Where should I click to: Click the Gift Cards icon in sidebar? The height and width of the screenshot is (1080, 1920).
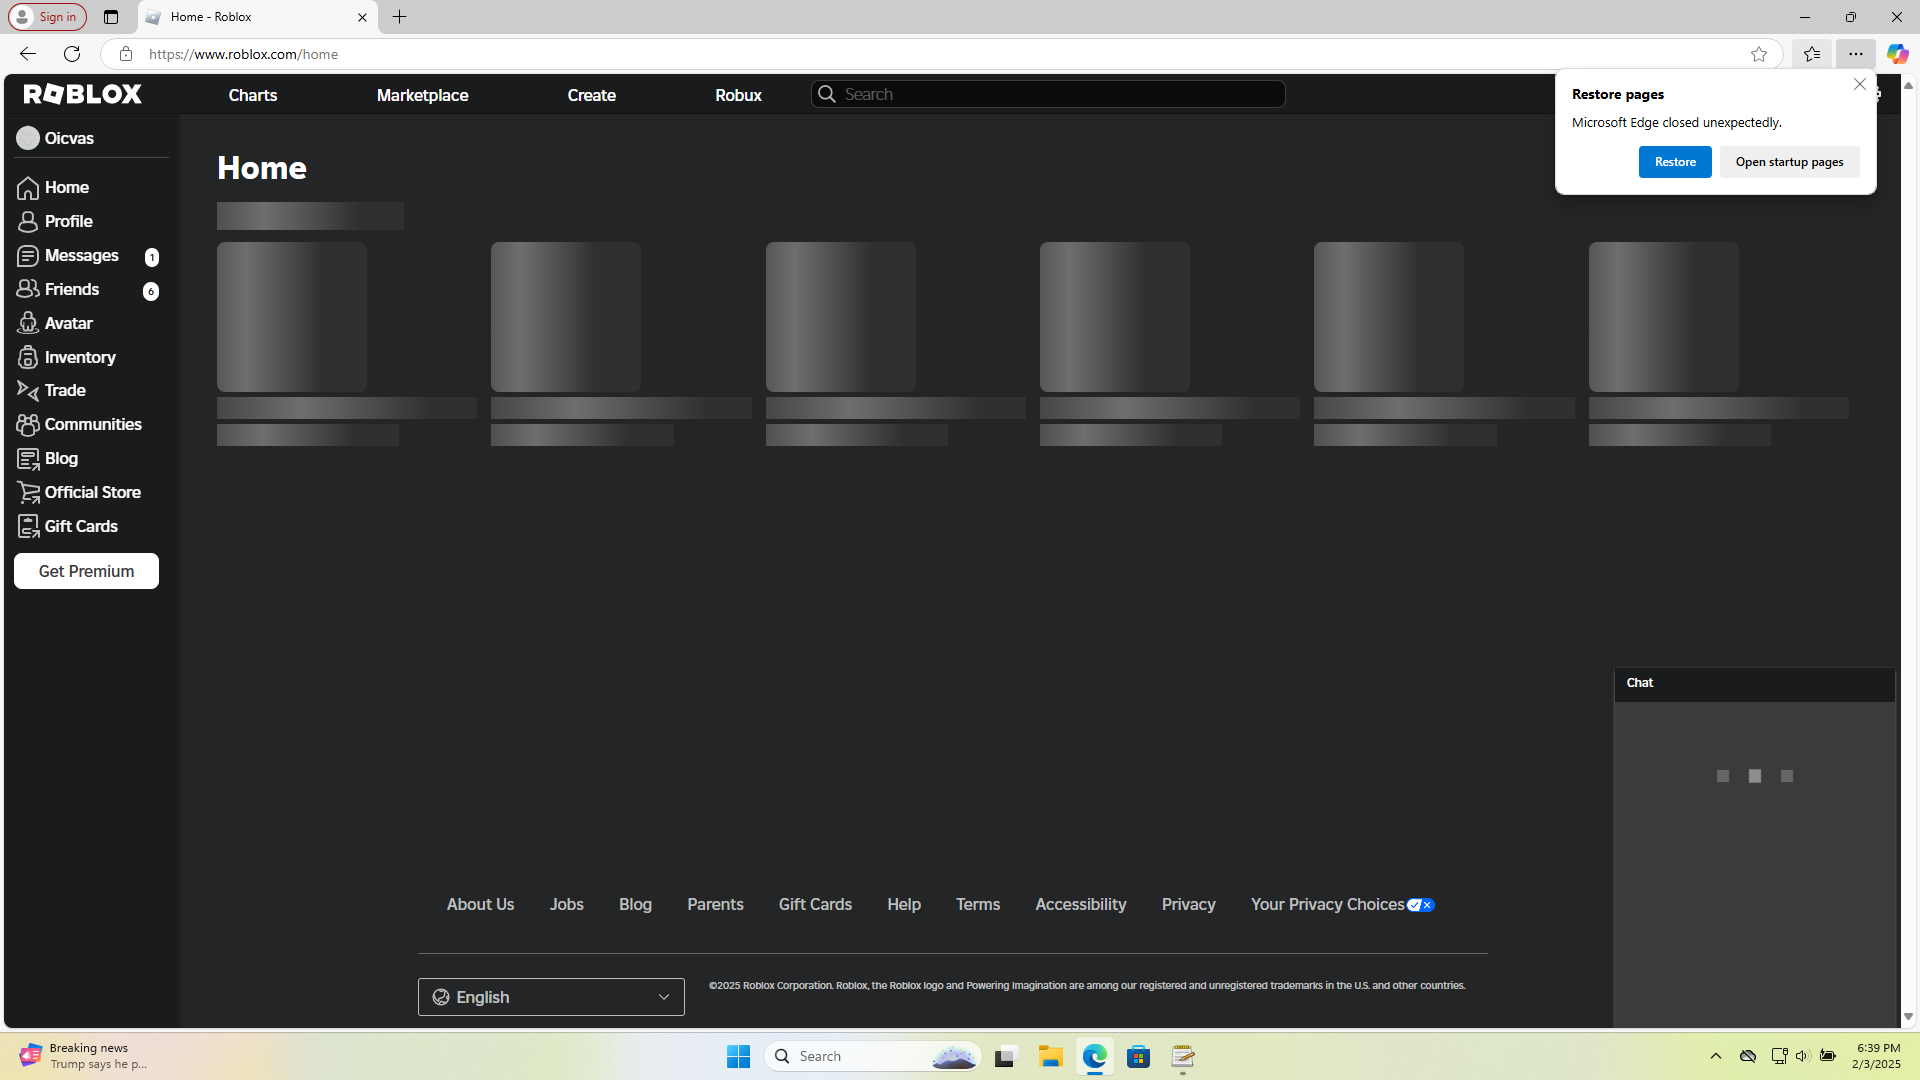click(x=28, y=526)
